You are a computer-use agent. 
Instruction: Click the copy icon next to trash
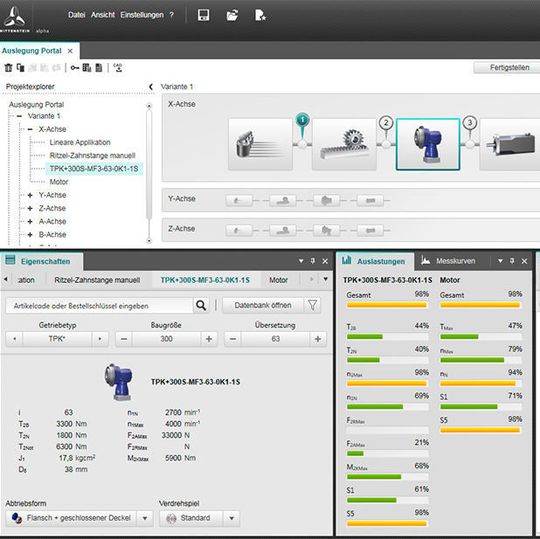pos(20,68)
